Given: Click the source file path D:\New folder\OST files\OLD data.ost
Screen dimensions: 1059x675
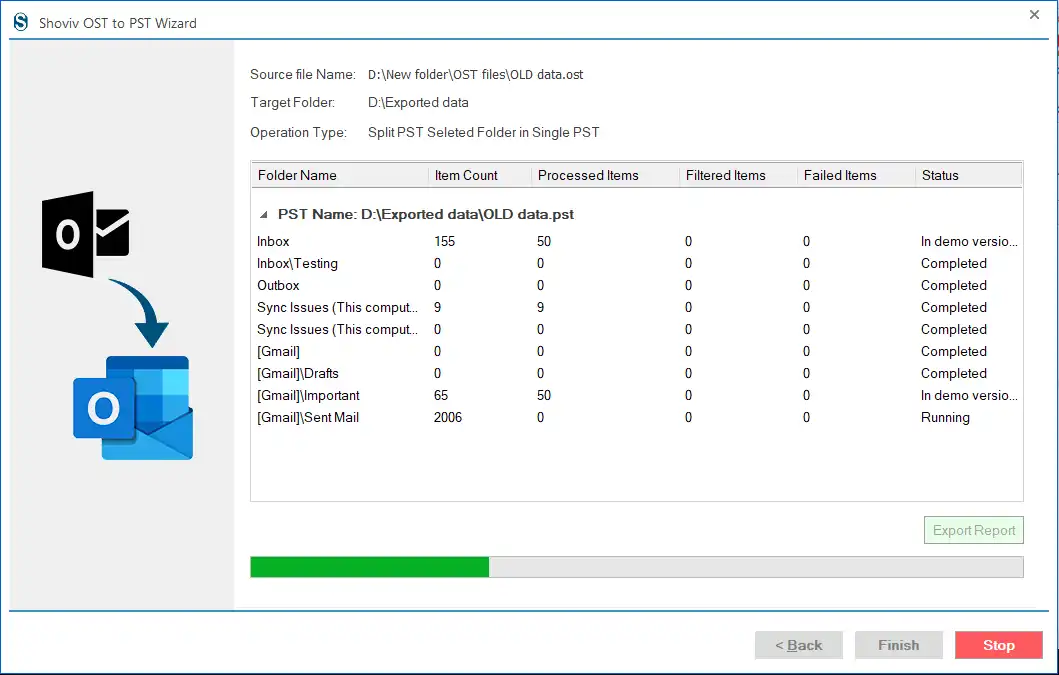Looking at the screenshot, I should pyautogui.click(x=475, y=74).
